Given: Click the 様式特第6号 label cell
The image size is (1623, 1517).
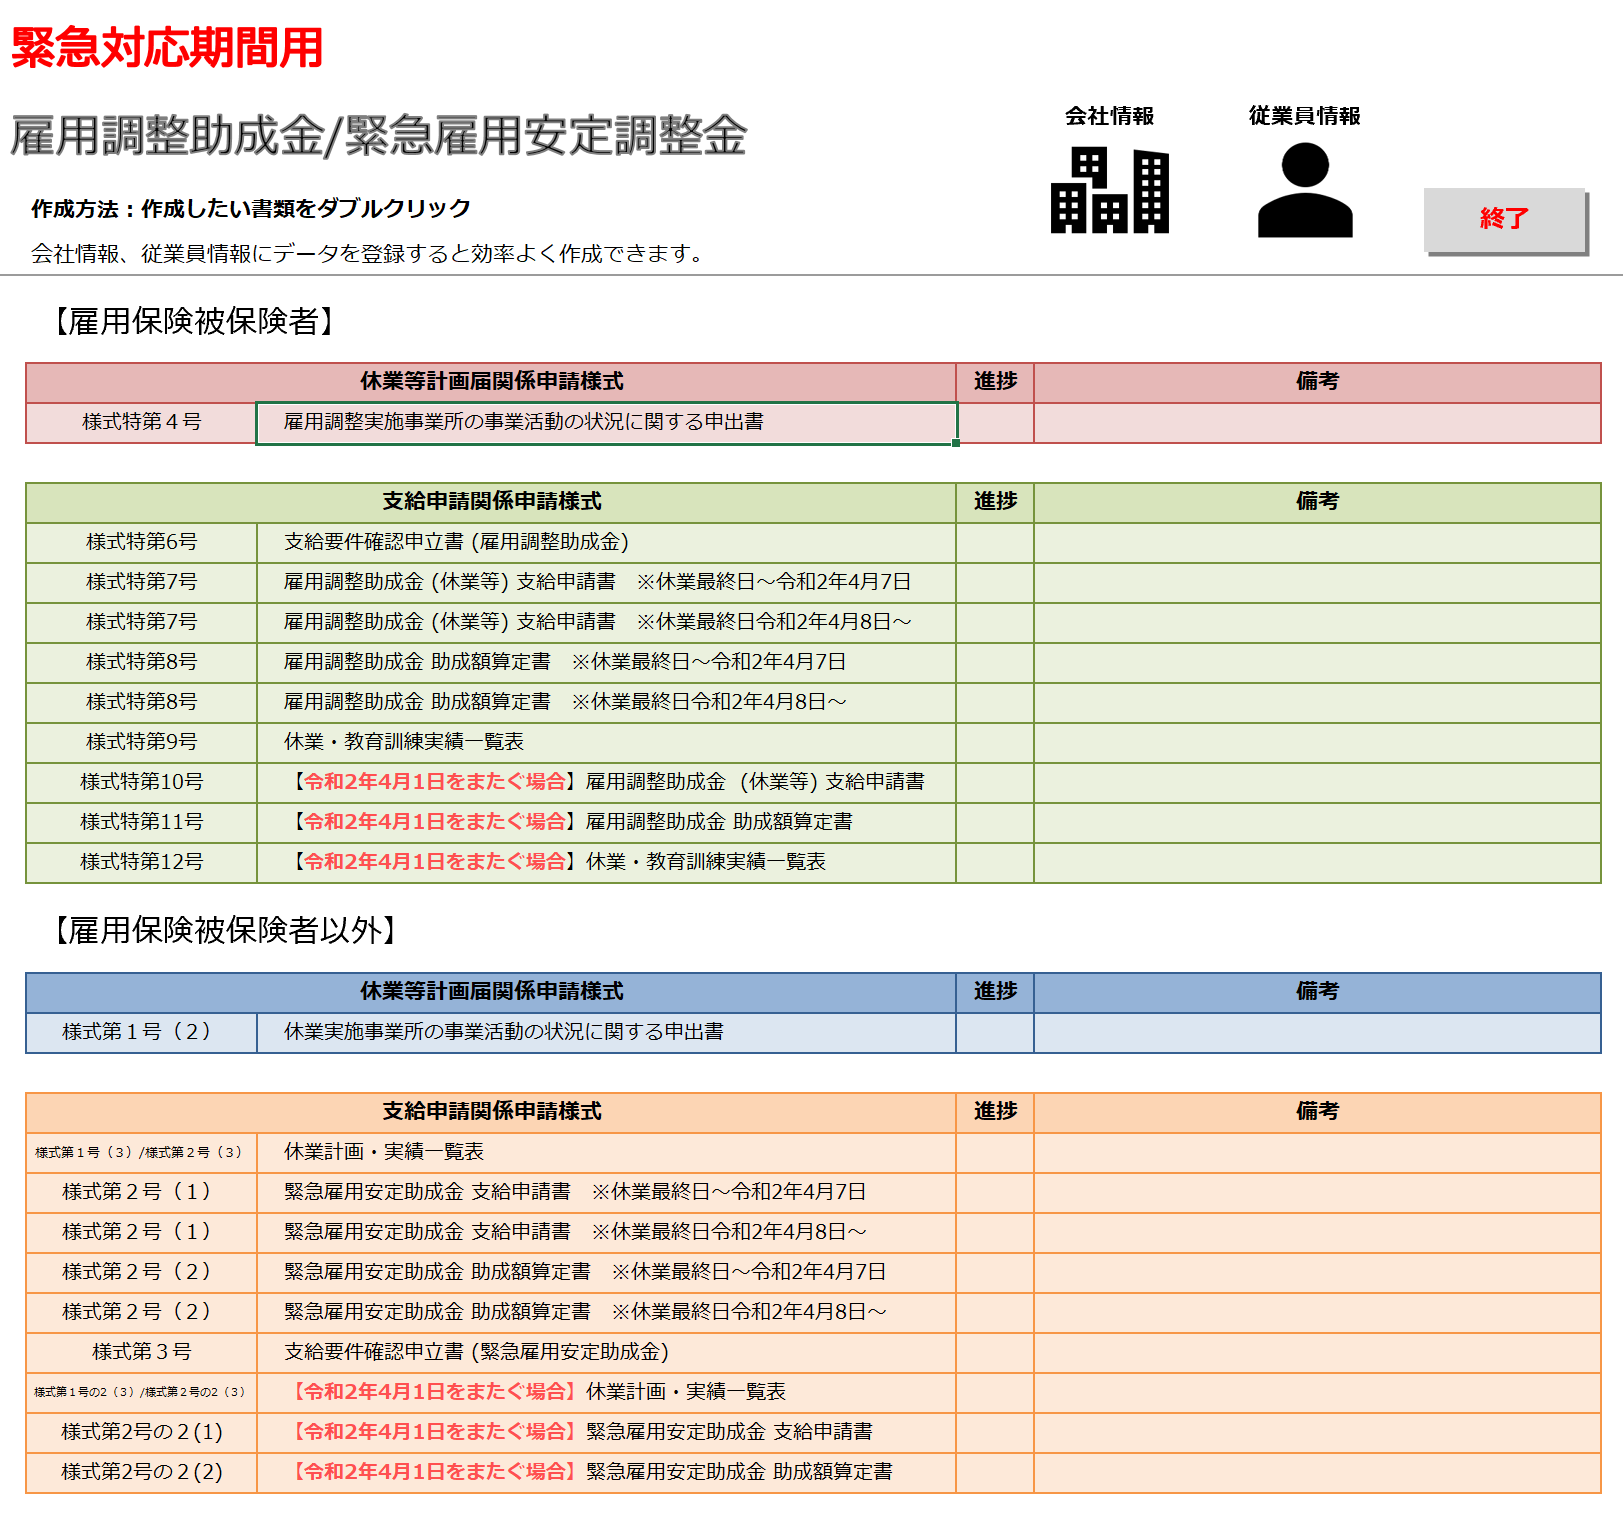Looking at the screenshot, I should 142,543.
